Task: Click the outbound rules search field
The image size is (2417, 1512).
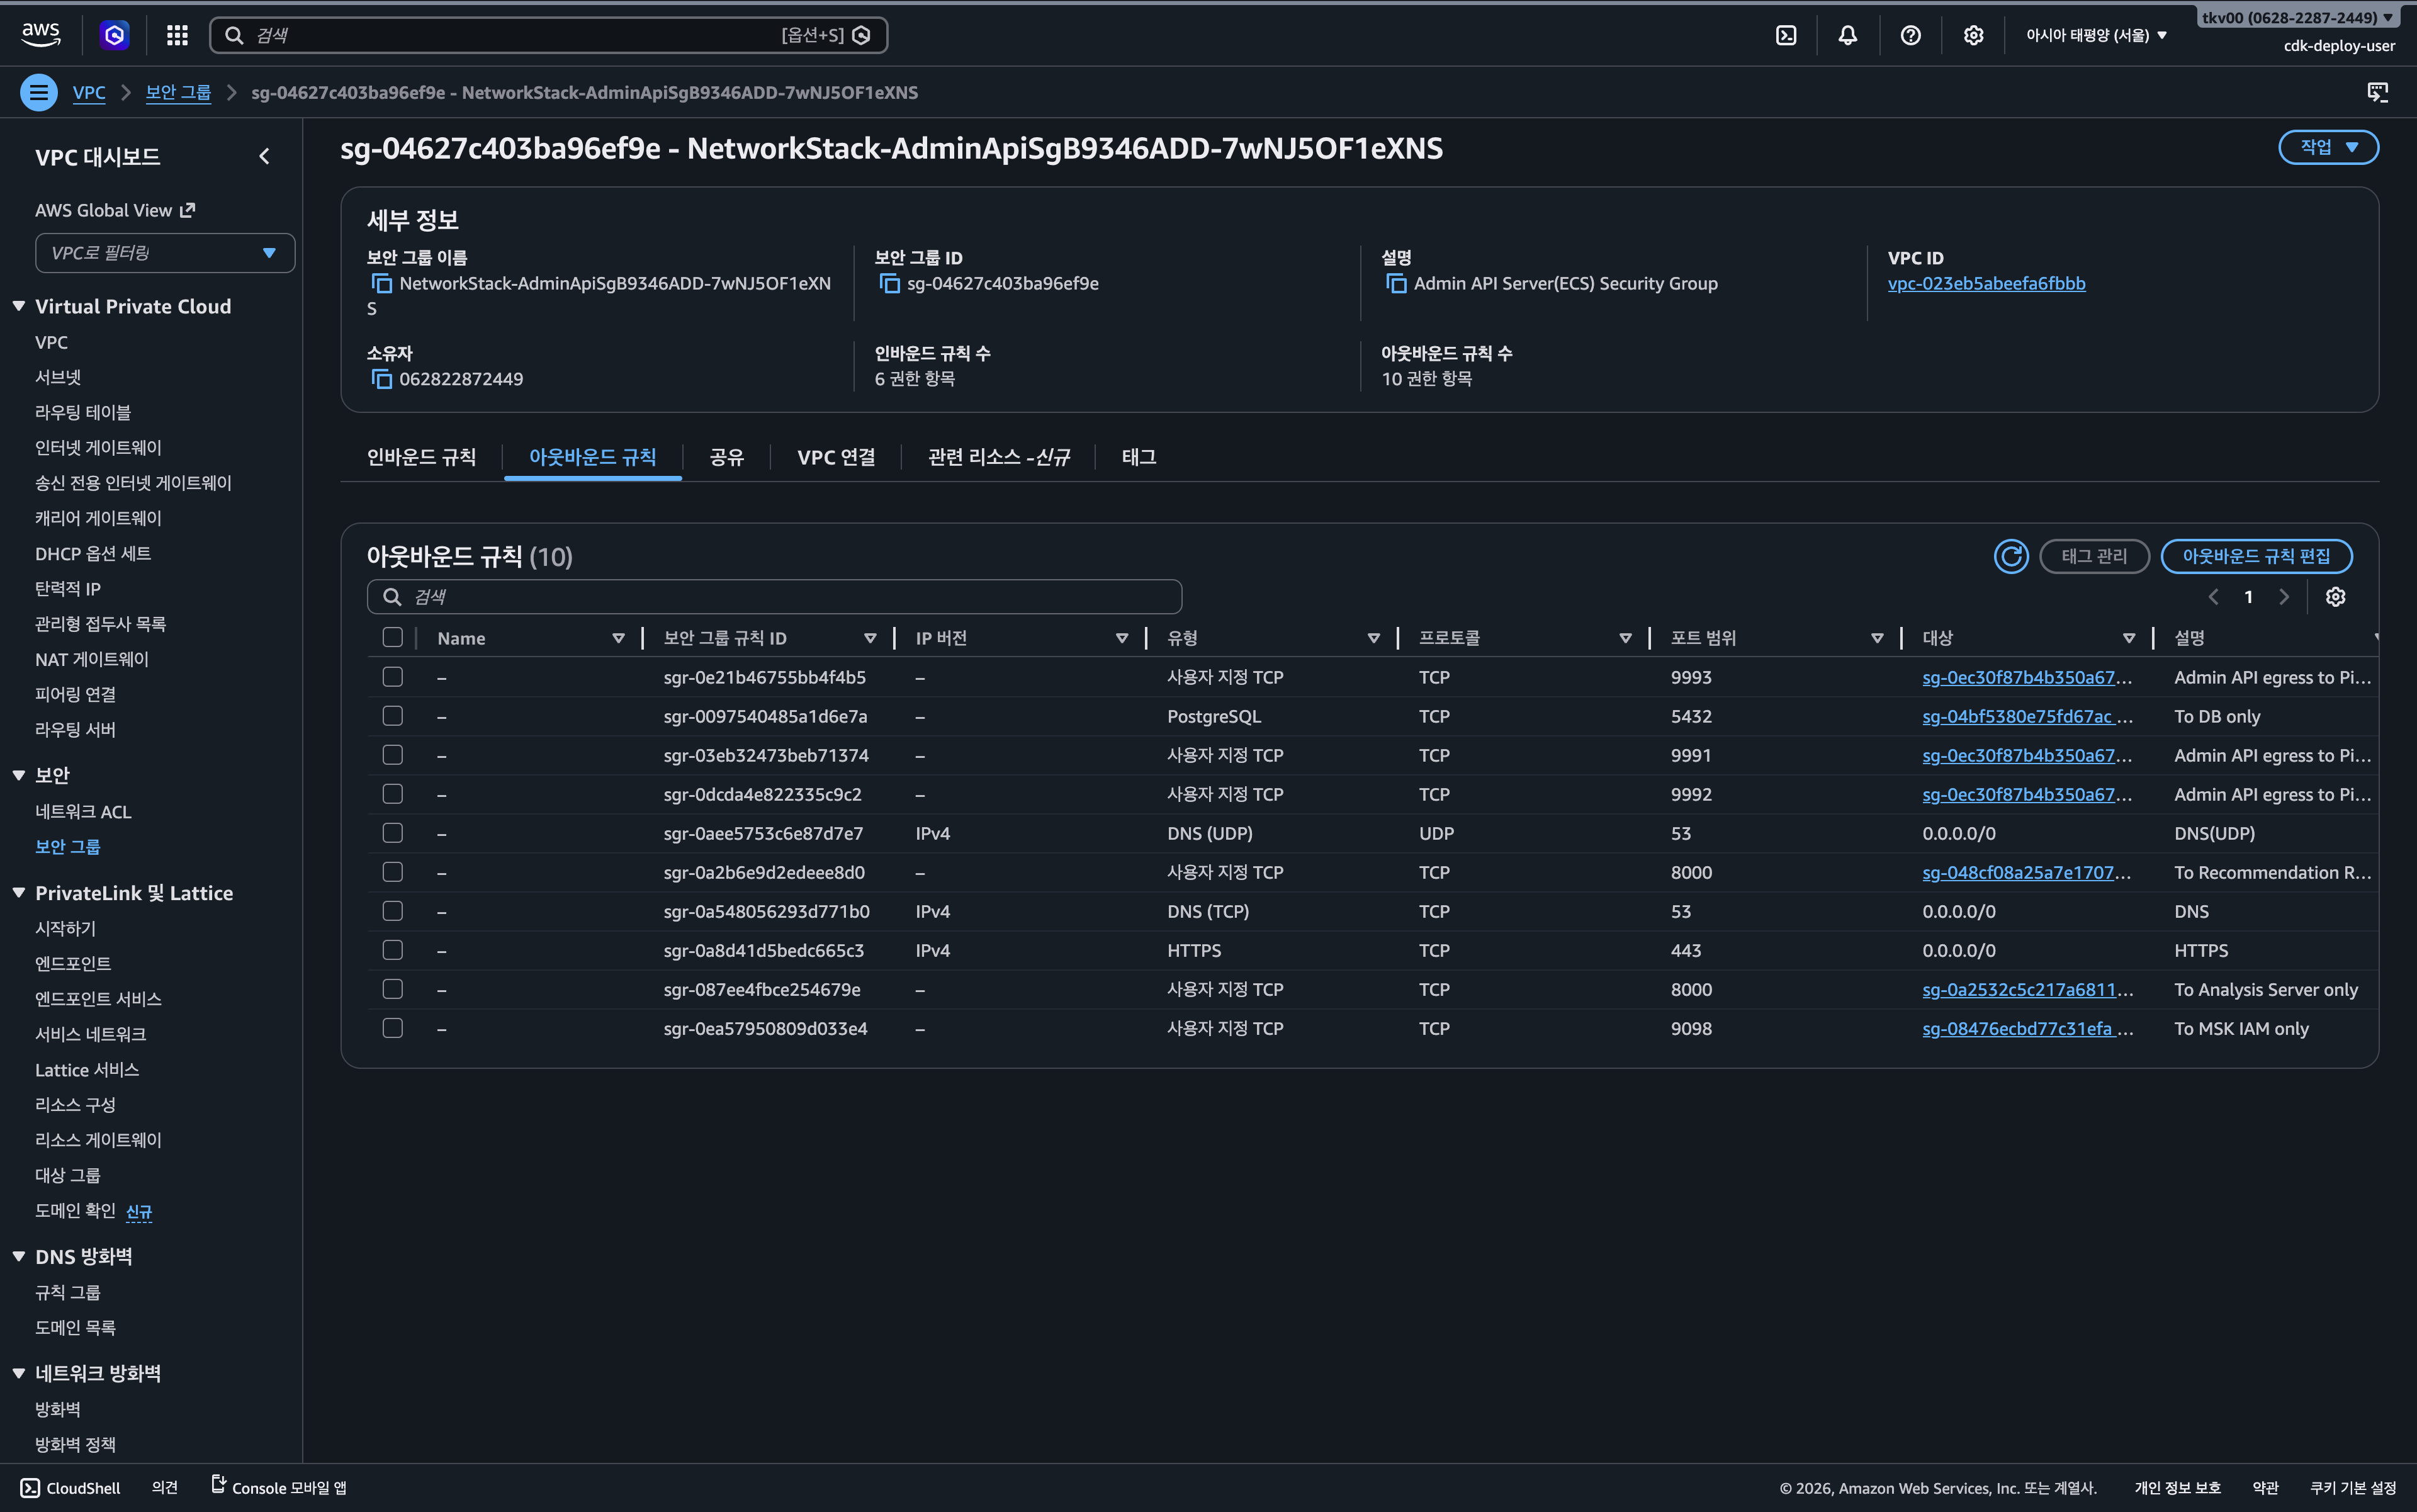Action: tap(775, 597)
